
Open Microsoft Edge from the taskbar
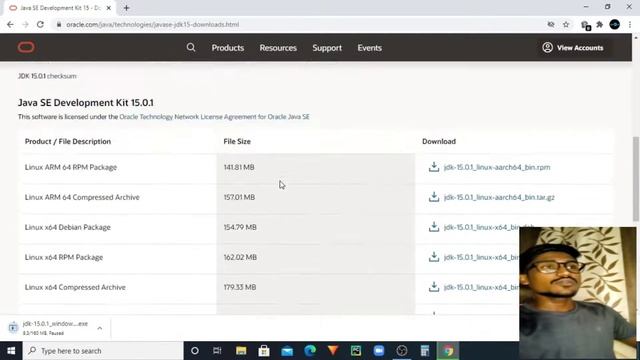click(x=310, y=351)
